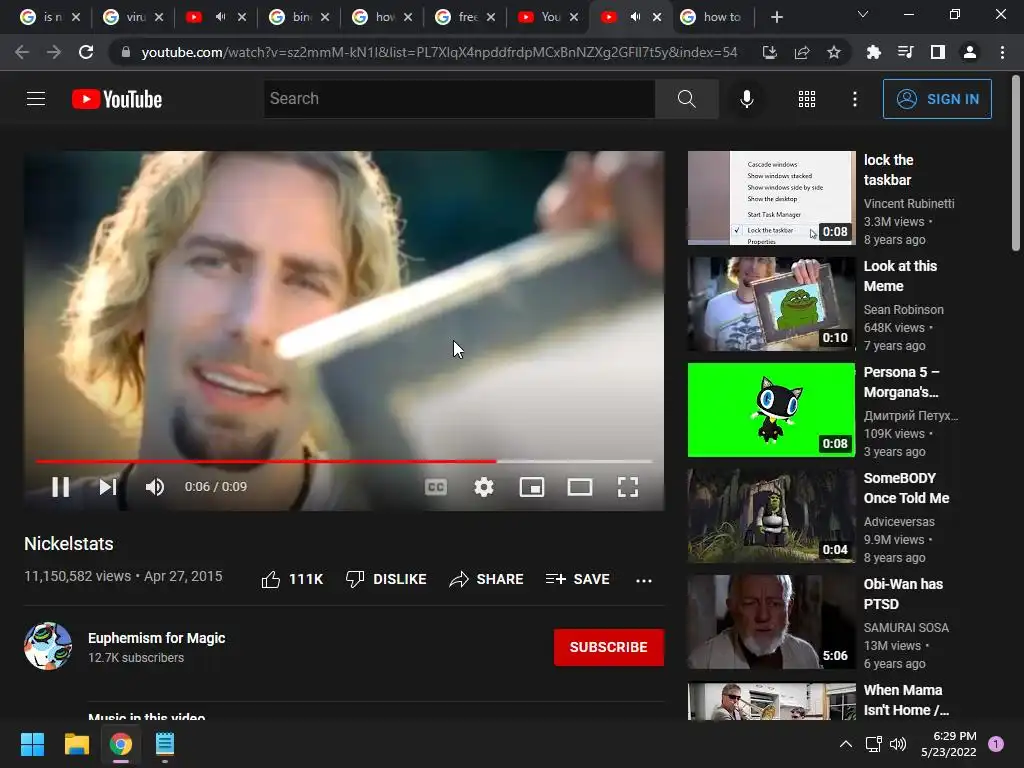
Task: Install app via address bar download icon
Action: point(770,52)
